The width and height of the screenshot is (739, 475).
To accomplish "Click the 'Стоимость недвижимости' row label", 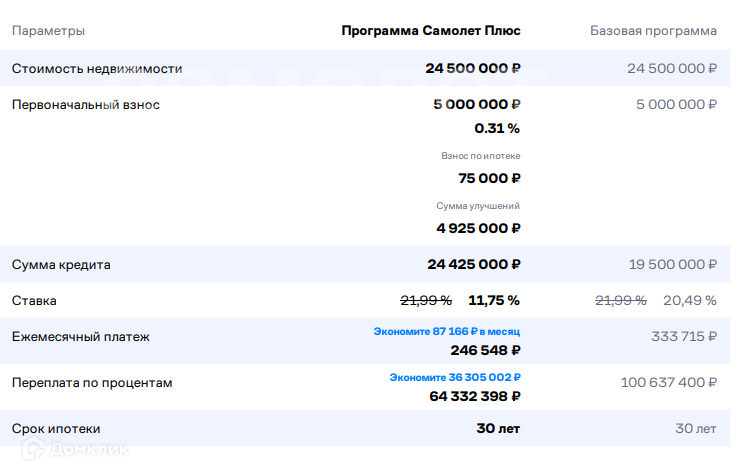I will pos(96,69).
